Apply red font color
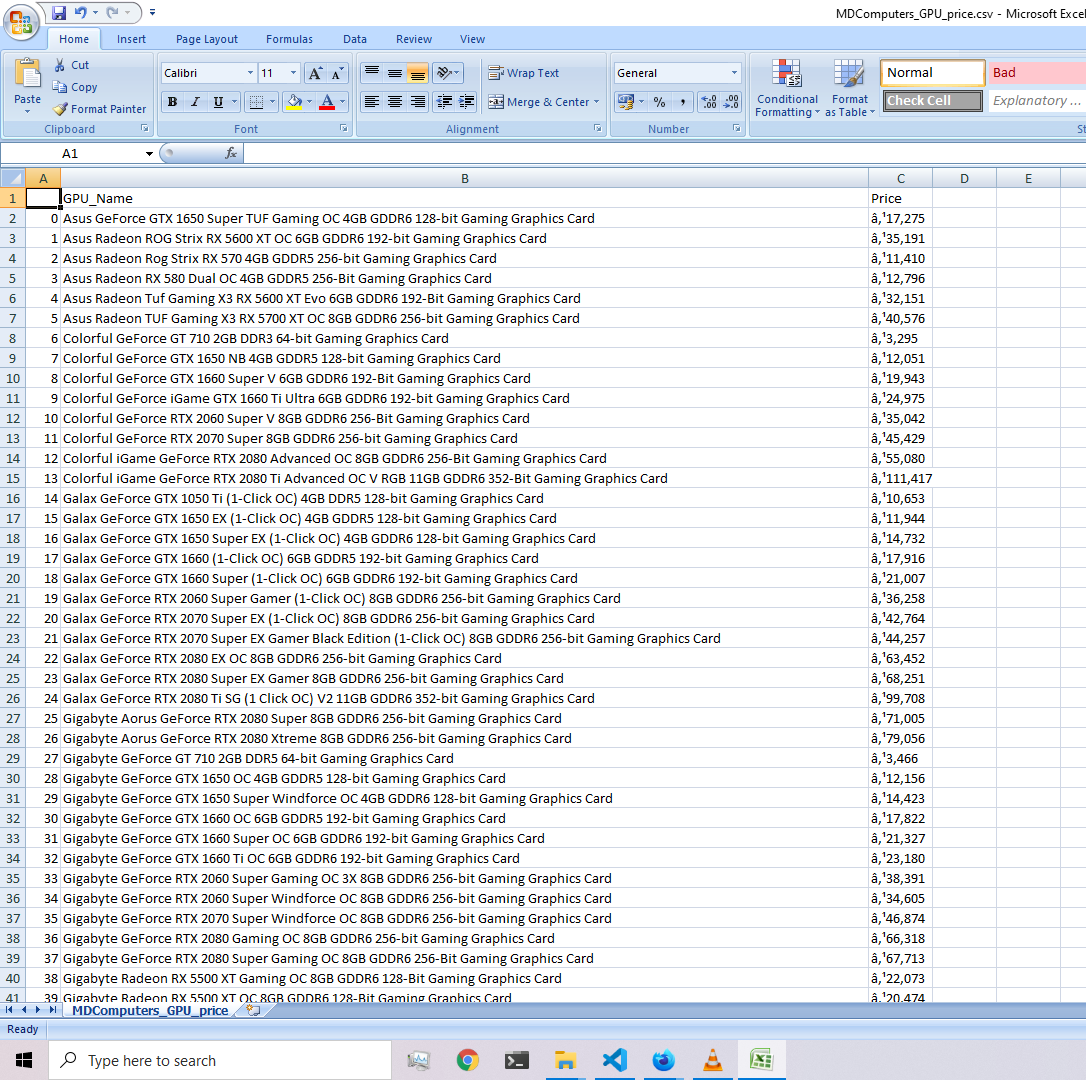Image resolution: width=1086 pixels, height=1080 pixels. (x=327, y=103)
